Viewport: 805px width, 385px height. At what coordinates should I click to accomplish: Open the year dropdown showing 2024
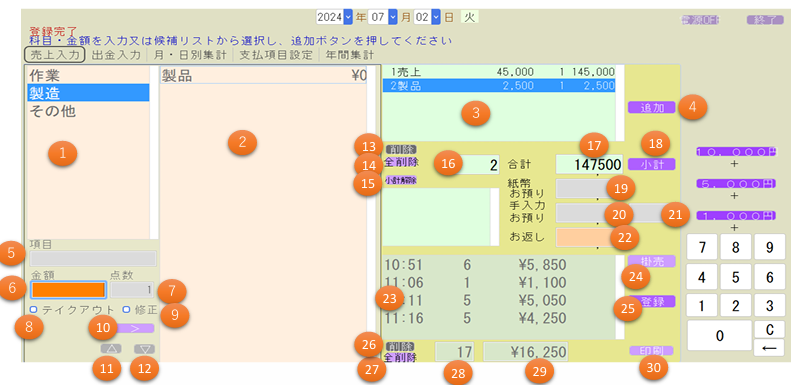click(x=334, y=17)
